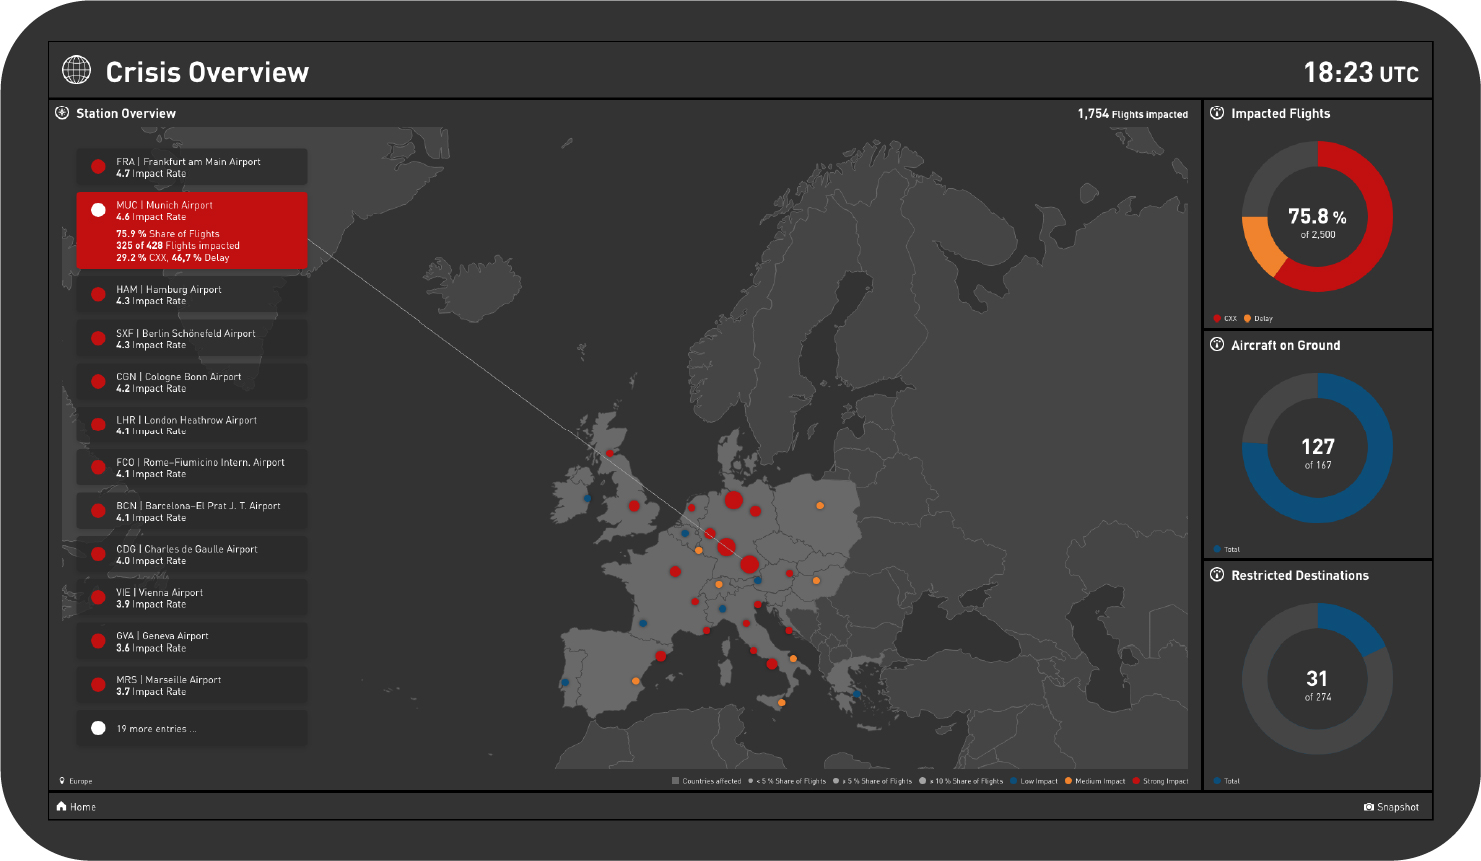Go to Home via bottom bar link
The width and height of the screenshot is (1481, 861).
pos(83,807)
